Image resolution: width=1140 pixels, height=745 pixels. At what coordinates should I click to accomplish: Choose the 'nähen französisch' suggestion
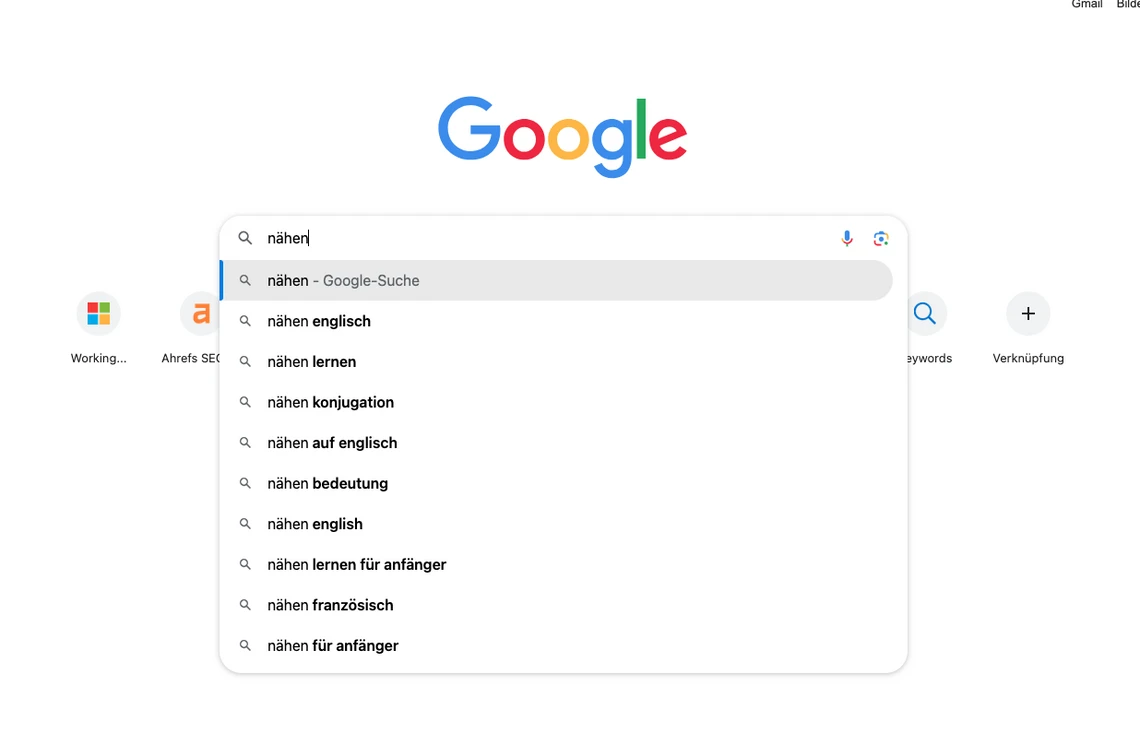click(x=330, y=605)
